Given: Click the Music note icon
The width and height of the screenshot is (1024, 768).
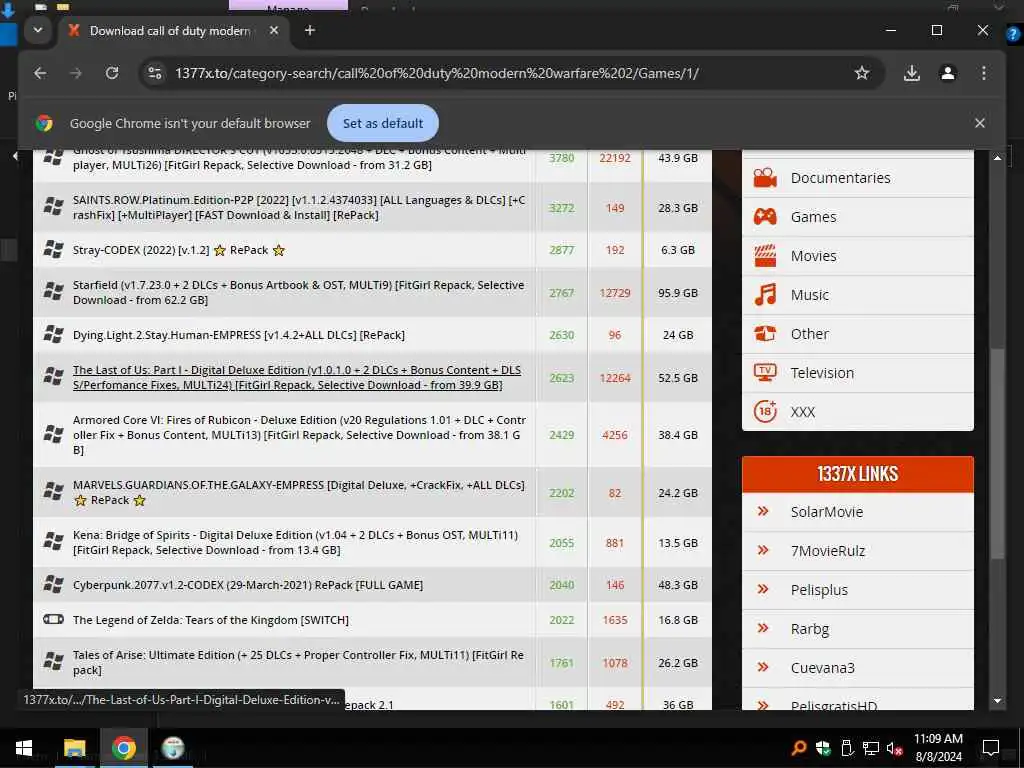Looking at the screenshot, I should point(765,295).
